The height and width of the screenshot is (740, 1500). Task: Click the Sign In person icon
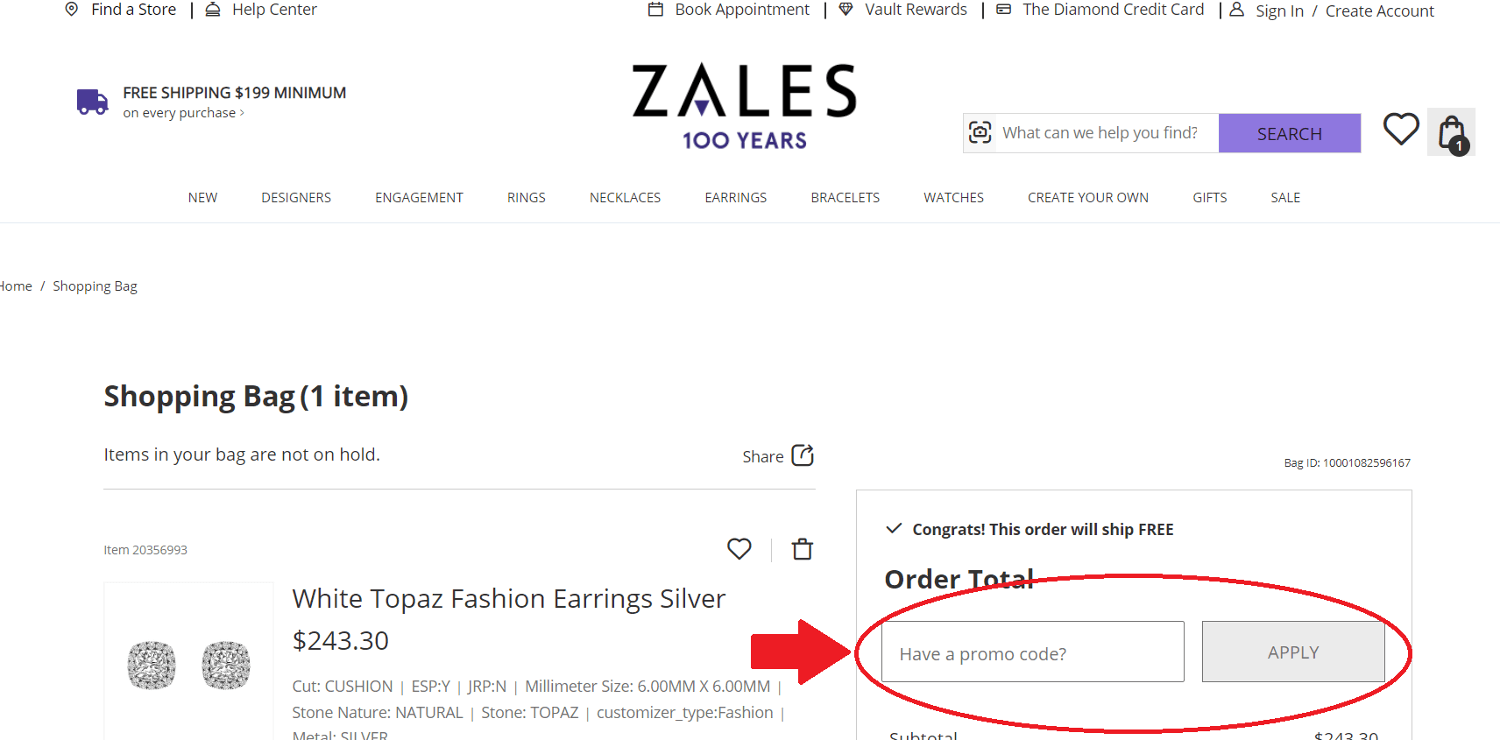(x=1236, y=10)
